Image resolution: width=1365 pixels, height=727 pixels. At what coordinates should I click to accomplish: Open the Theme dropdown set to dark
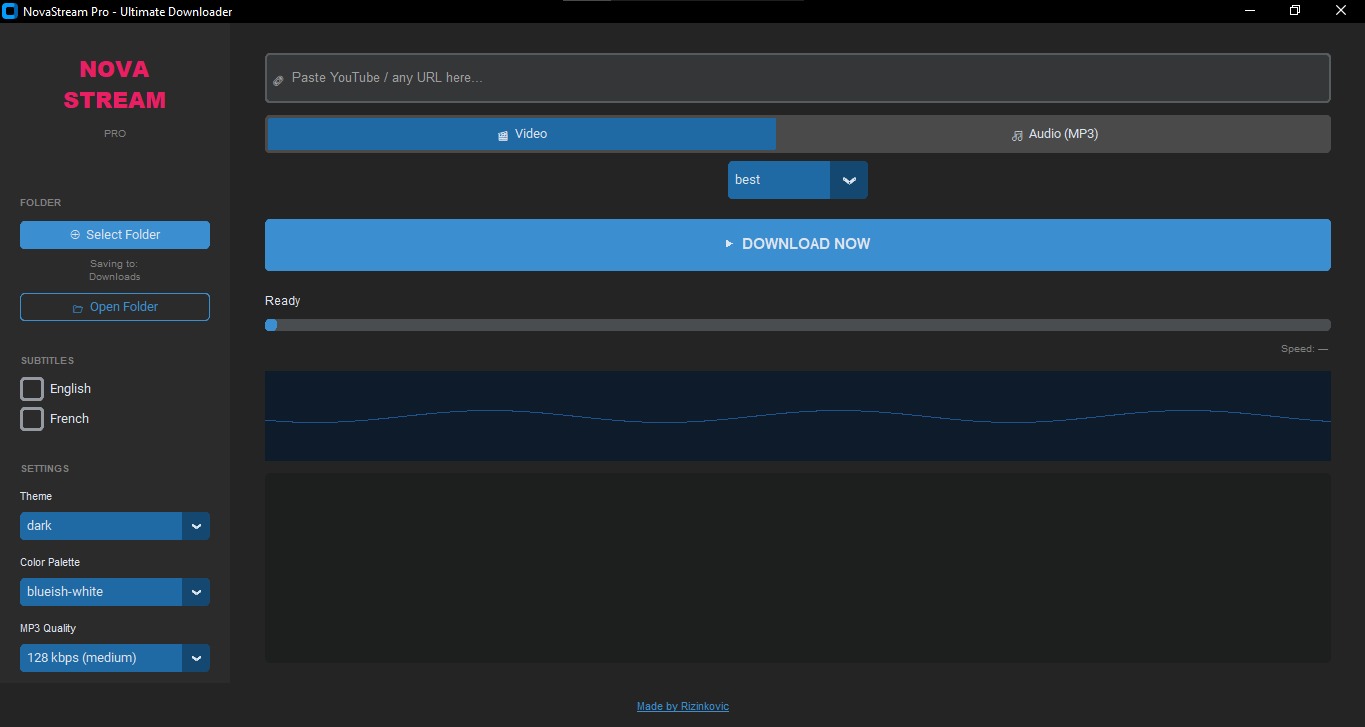(x=196, y=526)
